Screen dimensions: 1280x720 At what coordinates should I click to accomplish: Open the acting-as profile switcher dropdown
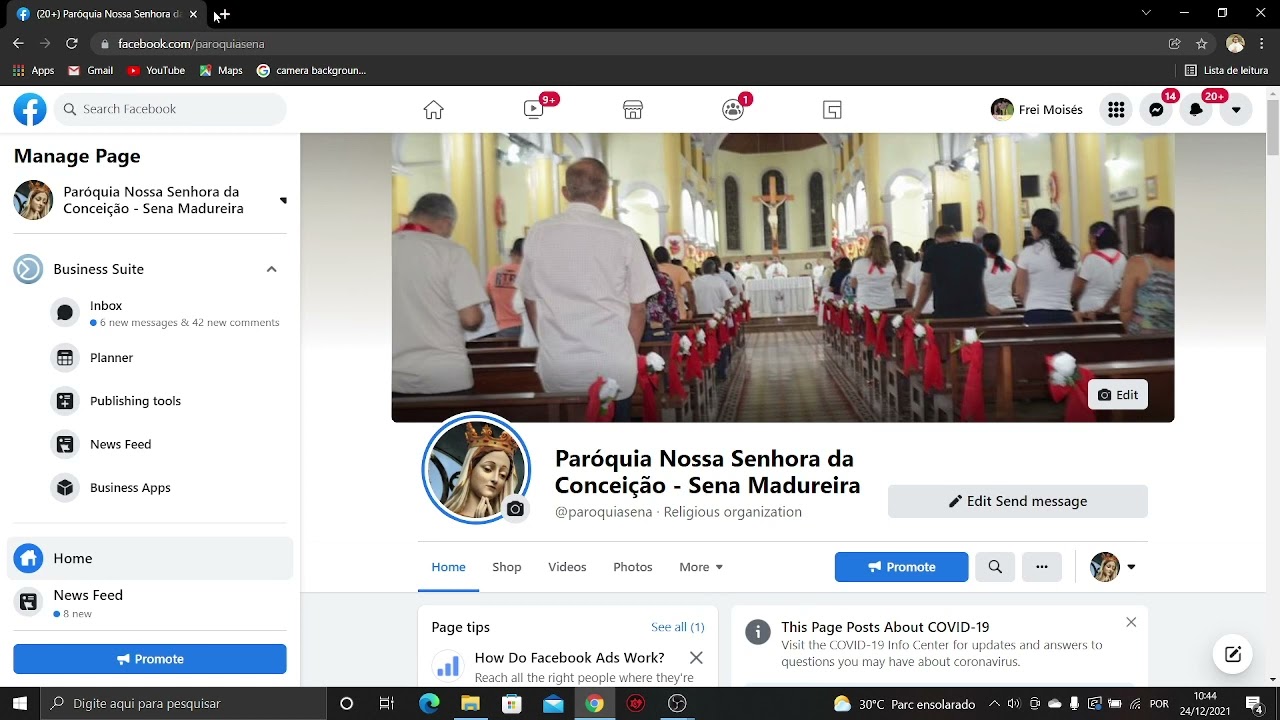pyautogui.click(x=1113, y=567)
